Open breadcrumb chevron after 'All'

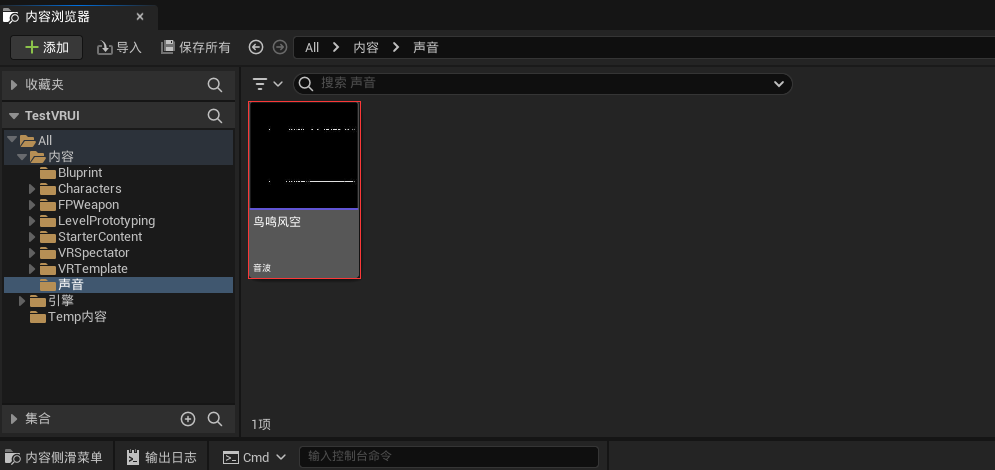pos(336,48)
